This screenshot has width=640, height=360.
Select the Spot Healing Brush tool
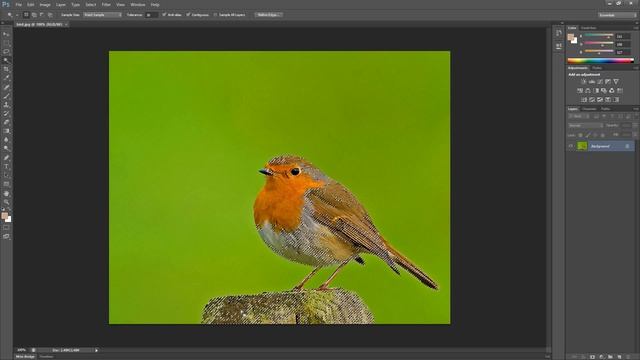6,87
